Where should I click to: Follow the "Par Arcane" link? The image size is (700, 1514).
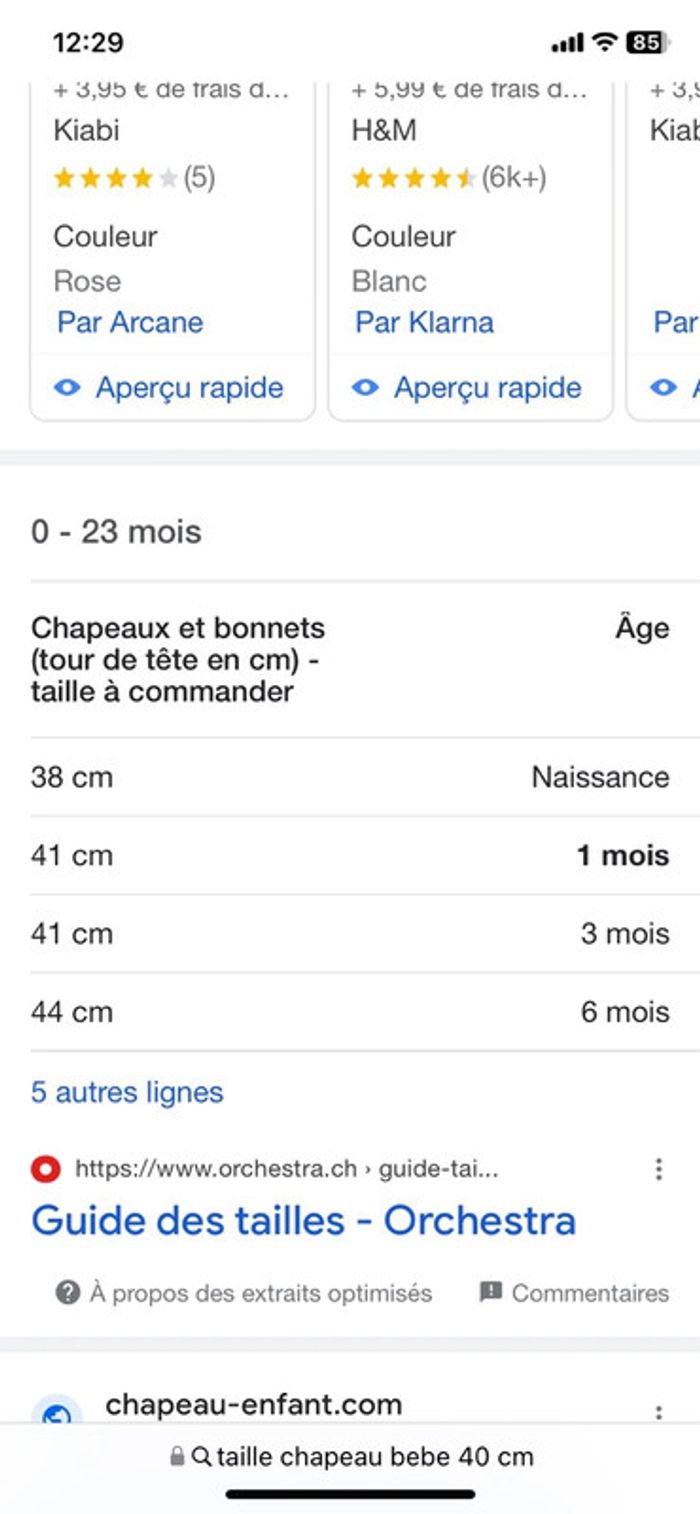[x=130, y=322]
